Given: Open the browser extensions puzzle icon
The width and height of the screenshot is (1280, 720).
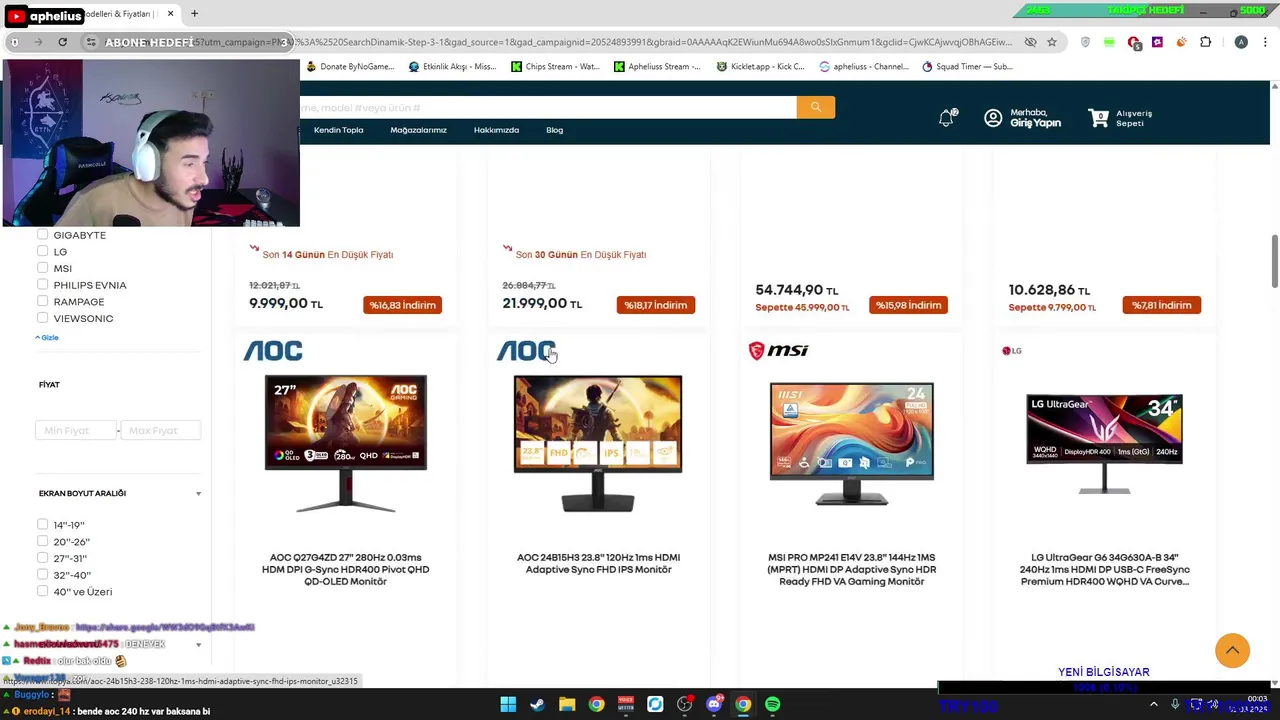Looking at the screenshot, I should (1205, 42).
